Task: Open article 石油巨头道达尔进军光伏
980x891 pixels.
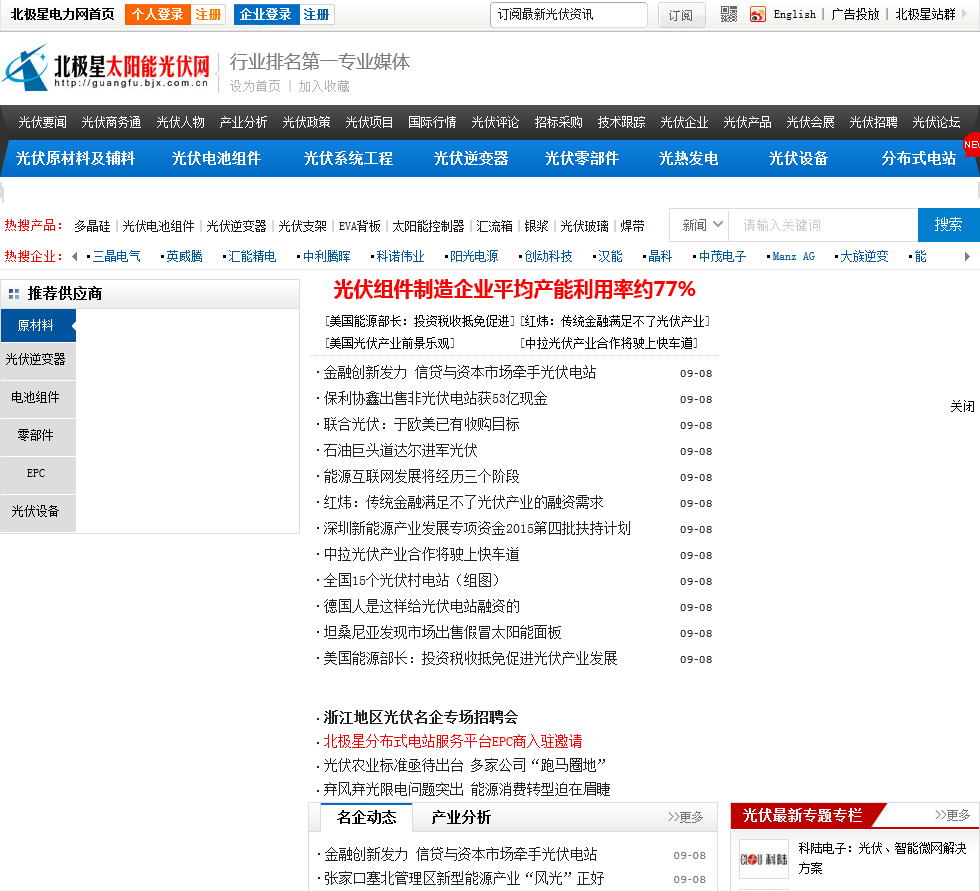Action: (400, 450)
